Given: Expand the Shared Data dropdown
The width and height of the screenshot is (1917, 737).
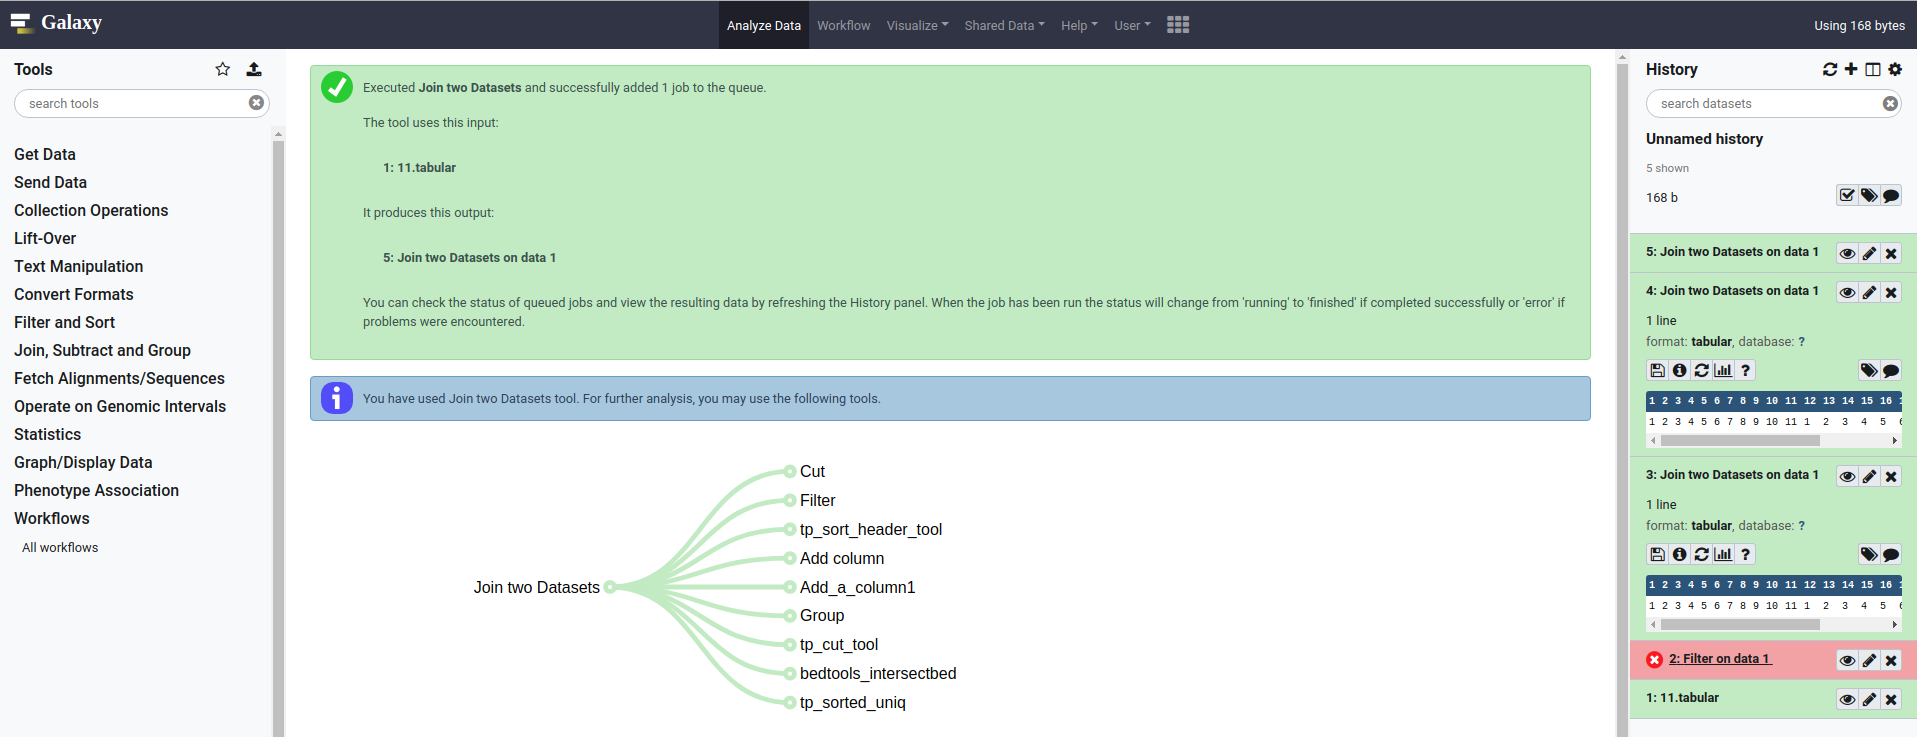Looking at the screenshot, I should (1004, 25).
